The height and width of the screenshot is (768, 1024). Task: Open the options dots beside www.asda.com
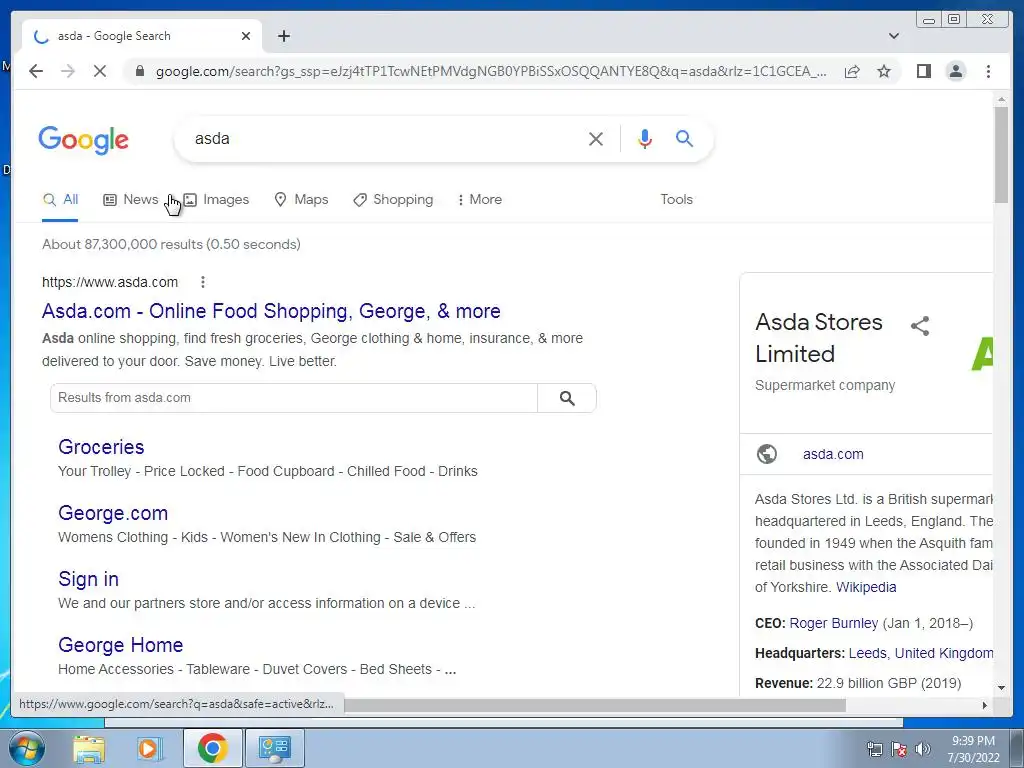[203, 282]
